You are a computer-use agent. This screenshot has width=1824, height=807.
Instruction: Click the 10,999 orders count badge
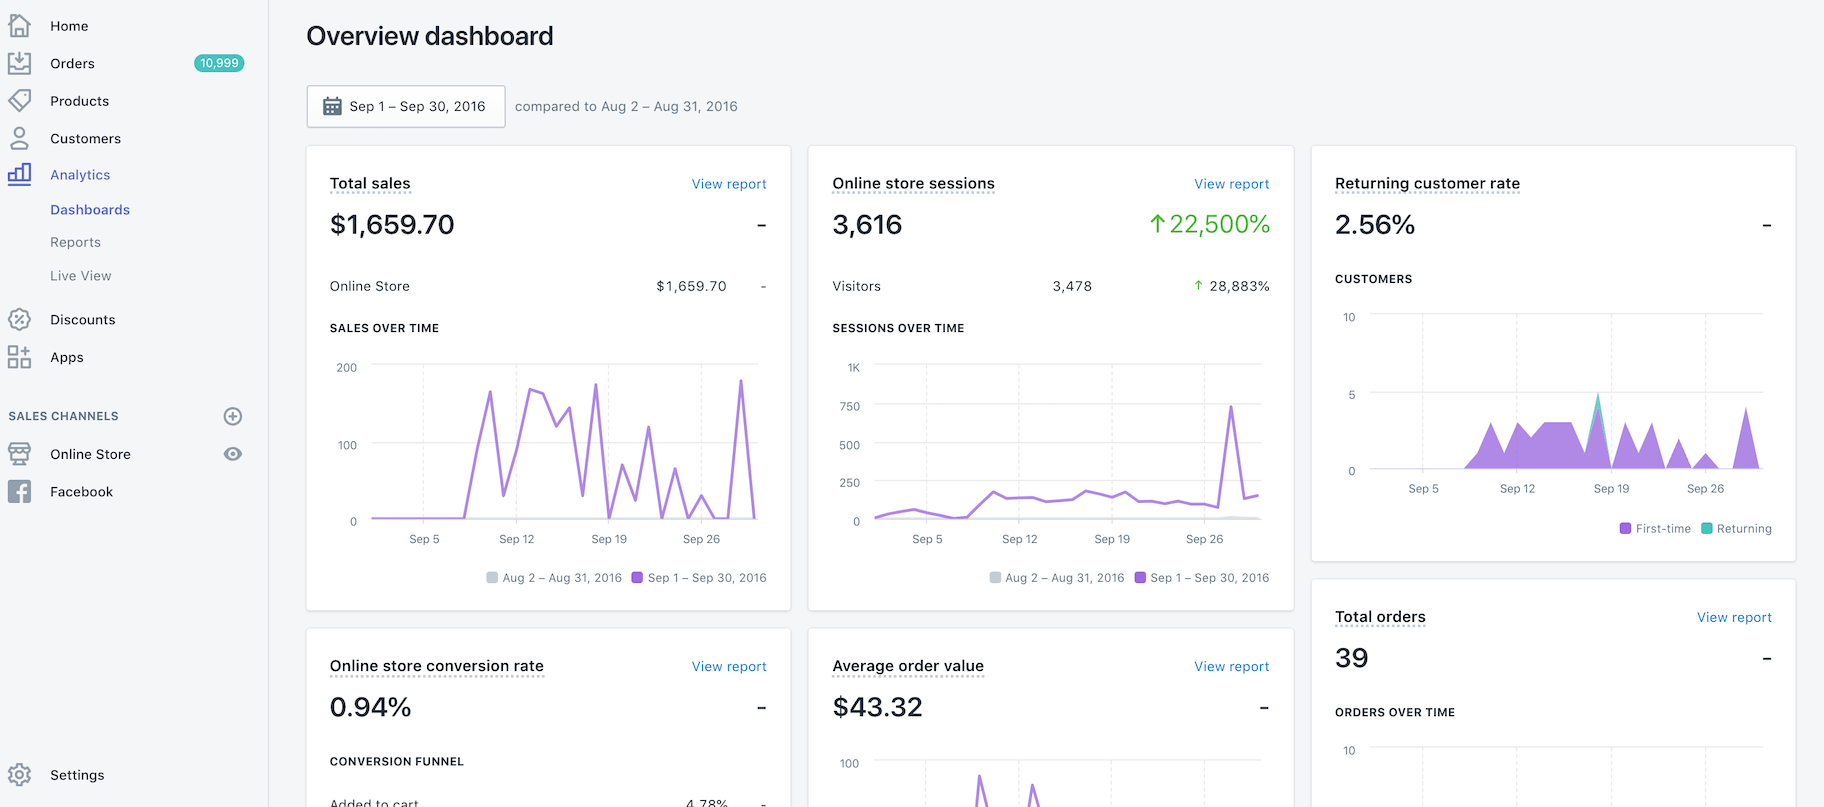[219, 63]
